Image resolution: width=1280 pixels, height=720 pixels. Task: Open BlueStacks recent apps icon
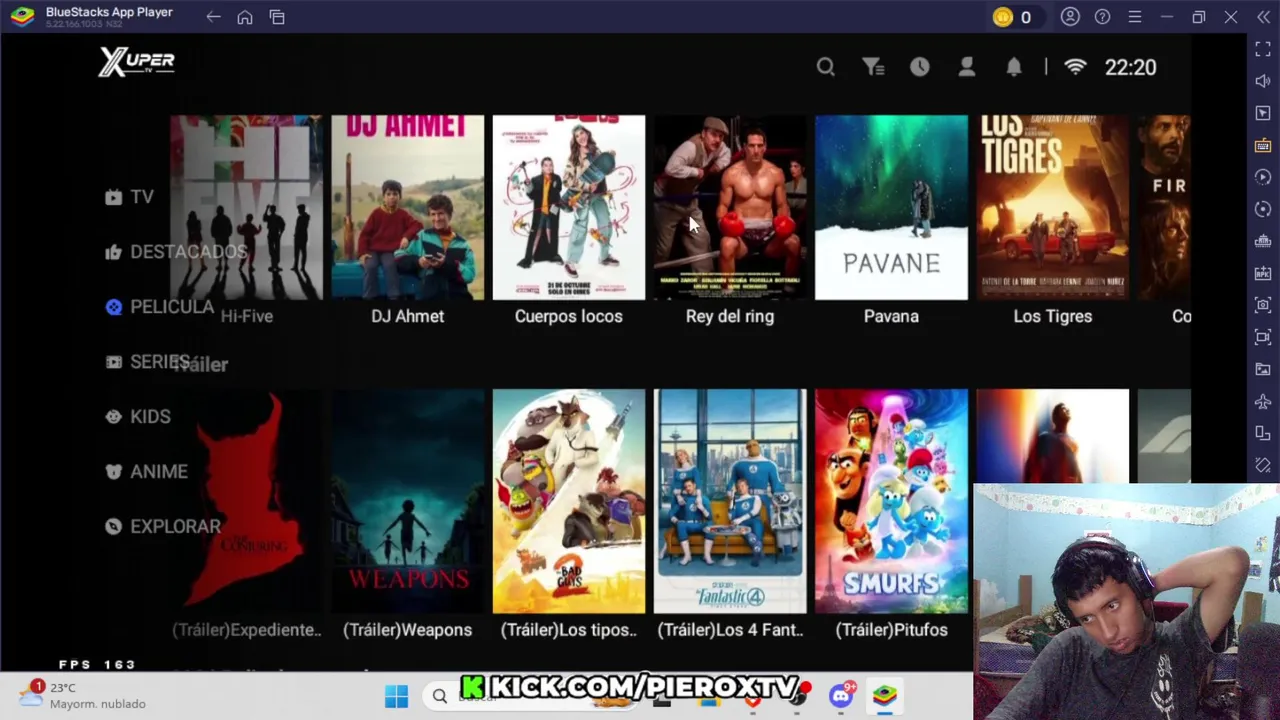pos(277,17)
